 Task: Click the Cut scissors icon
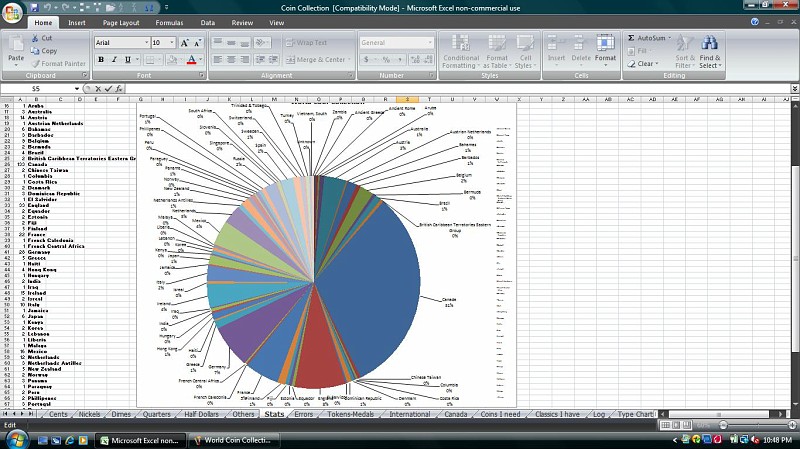point(35,38)
